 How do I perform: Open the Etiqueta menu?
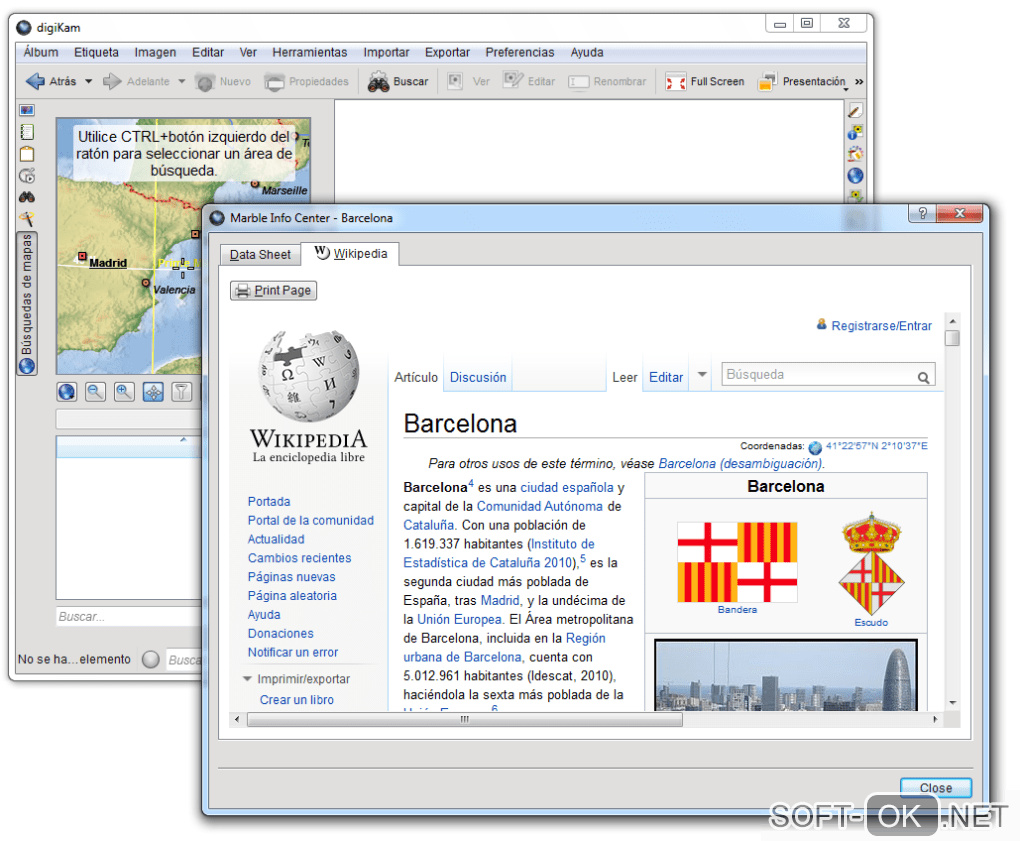96,52
